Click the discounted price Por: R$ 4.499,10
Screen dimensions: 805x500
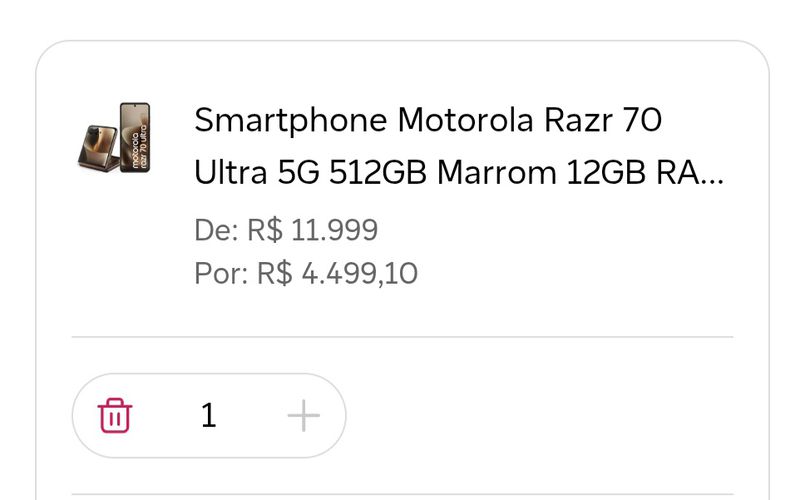point(306,273)
